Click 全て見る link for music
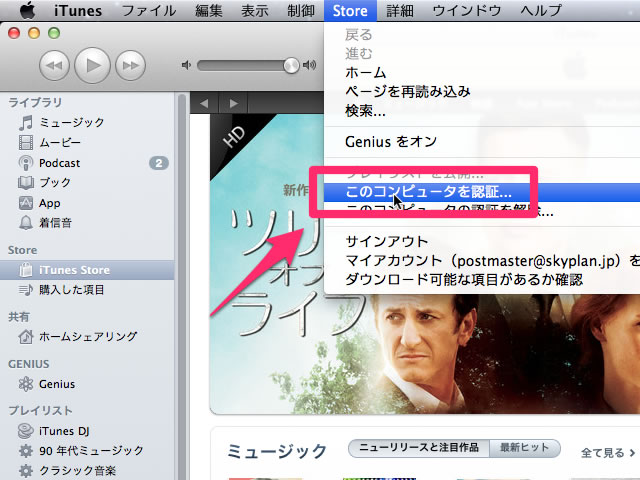The image size is (640, 480). click(x=607, y=453)
